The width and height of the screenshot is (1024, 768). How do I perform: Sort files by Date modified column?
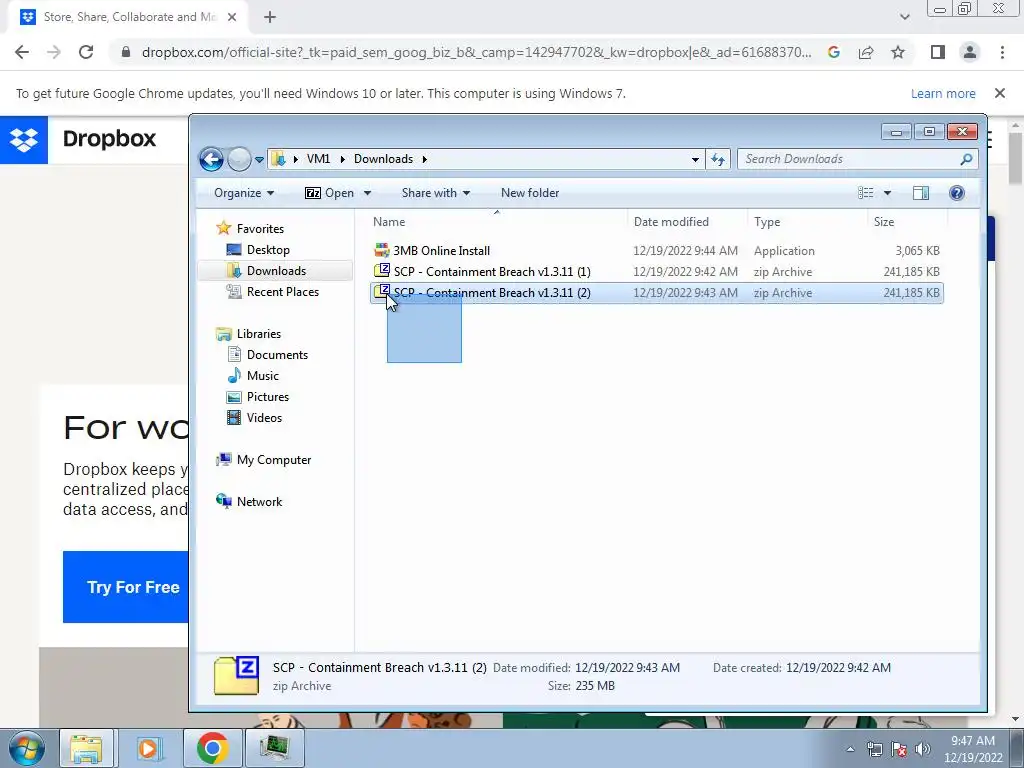[x=671, y=222]
